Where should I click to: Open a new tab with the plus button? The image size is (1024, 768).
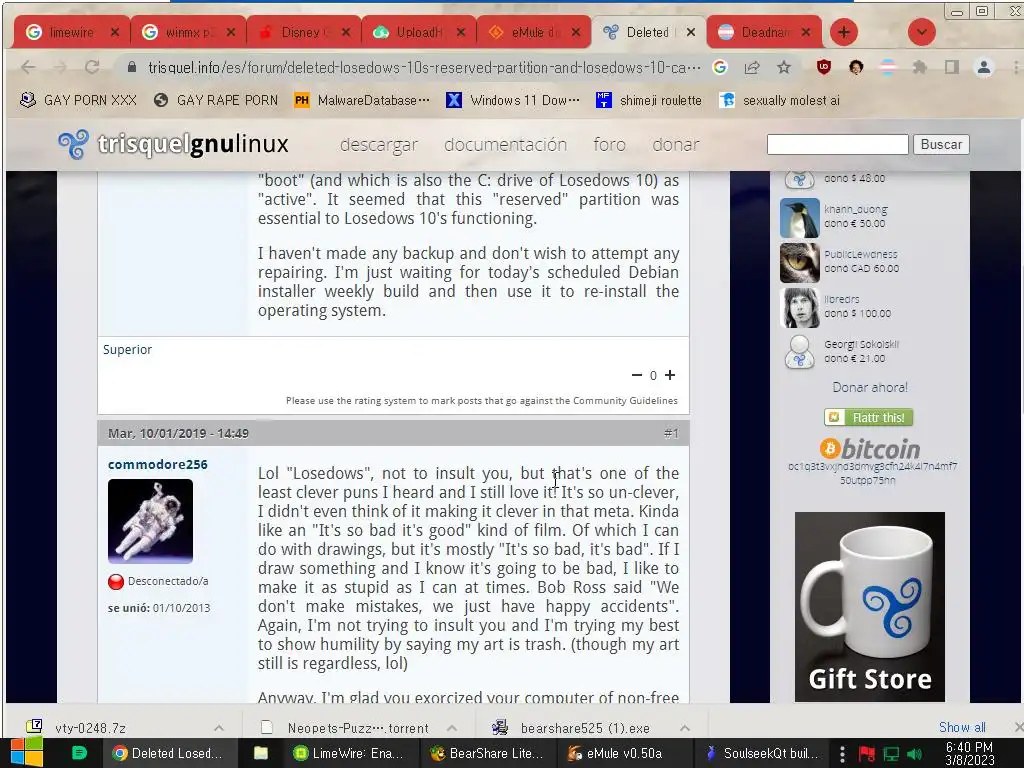click(844, 32)
